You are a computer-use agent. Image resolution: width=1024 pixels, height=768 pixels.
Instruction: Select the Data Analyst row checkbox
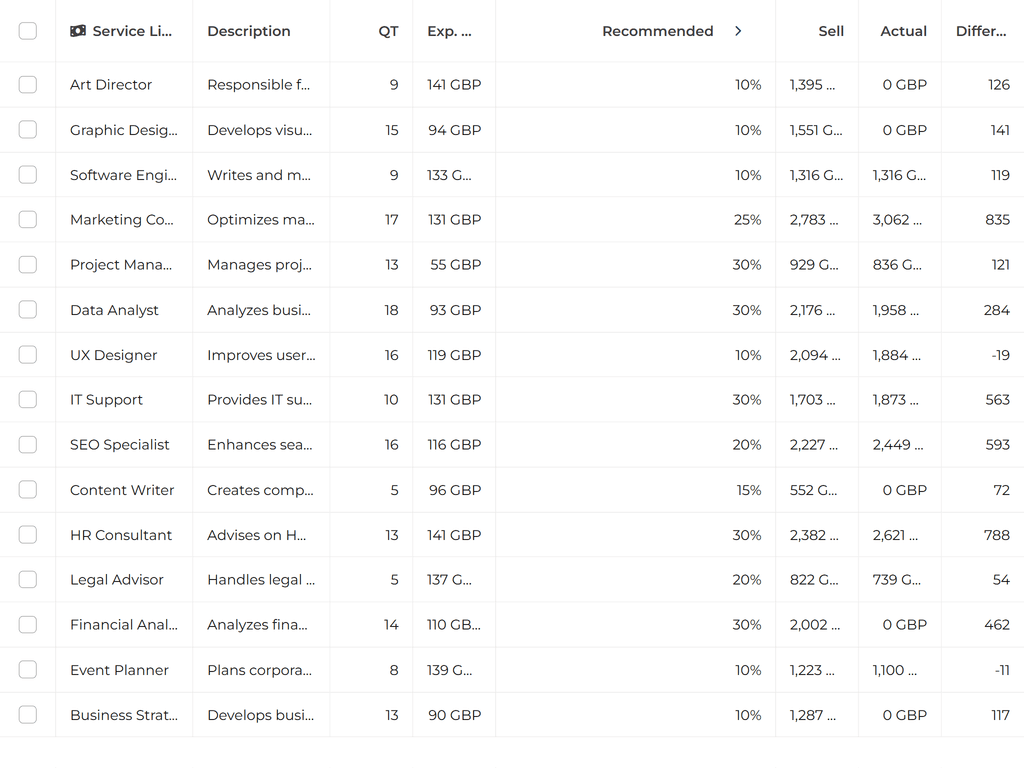28,310
